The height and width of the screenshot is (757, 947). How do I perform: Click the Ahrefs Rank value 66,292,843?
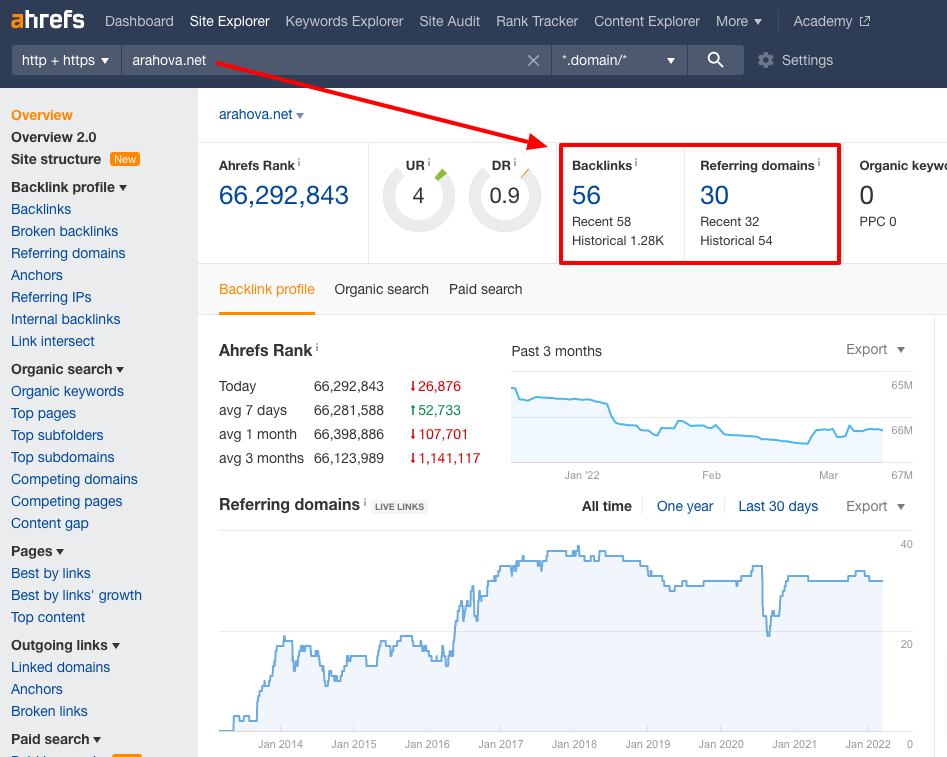(284, 195)
